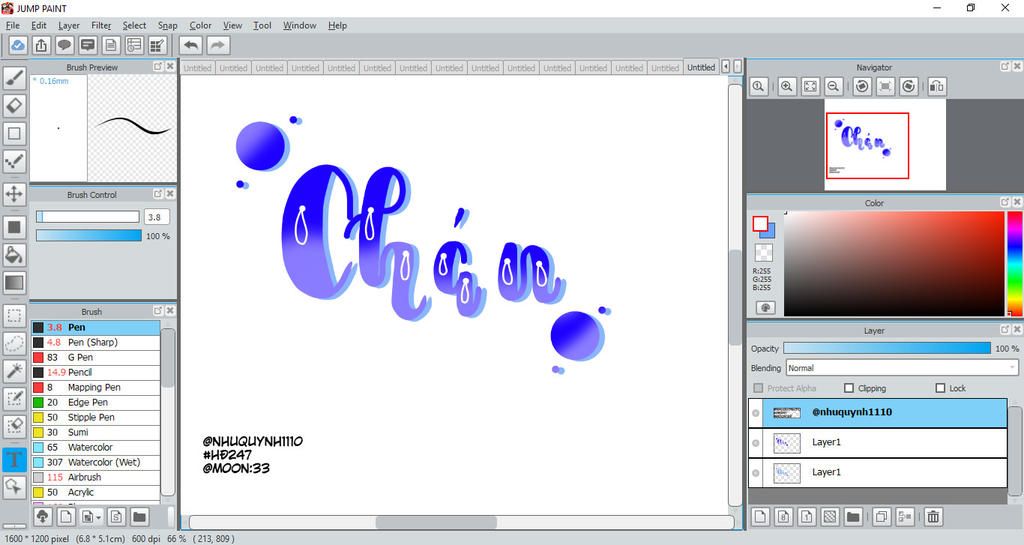
Task: Open the Blending mode Normal dropdown
Action: (x=902, y=368)
